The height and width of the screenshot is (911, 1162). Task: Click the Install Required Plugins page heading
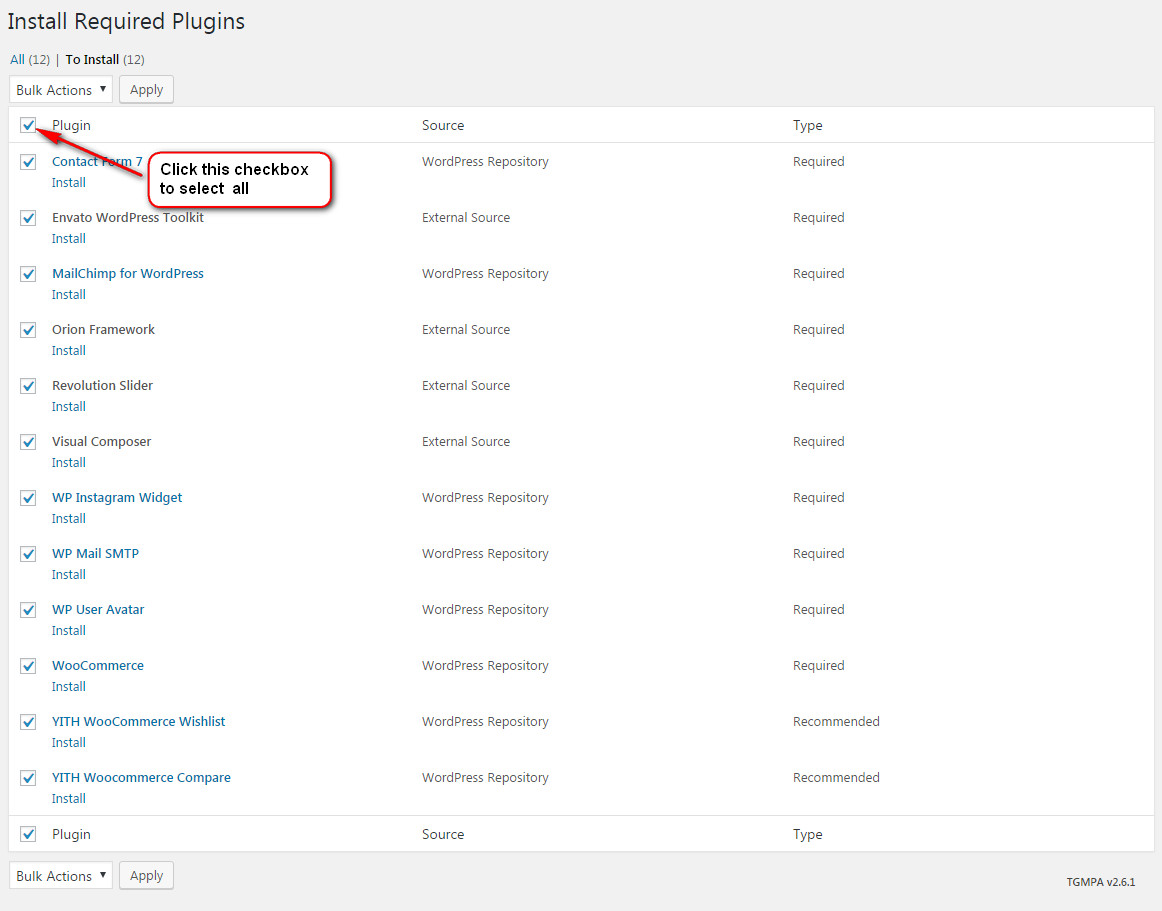coord(126,21)
